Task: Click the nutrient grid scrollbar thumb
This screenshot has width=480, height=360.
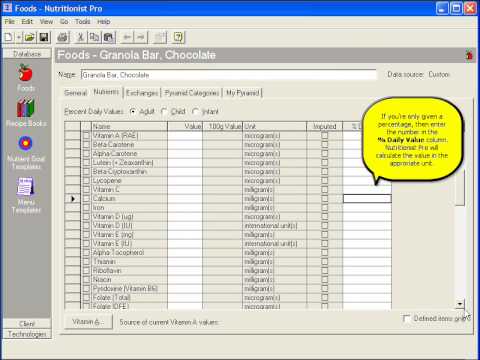Action: pos(460,187)
